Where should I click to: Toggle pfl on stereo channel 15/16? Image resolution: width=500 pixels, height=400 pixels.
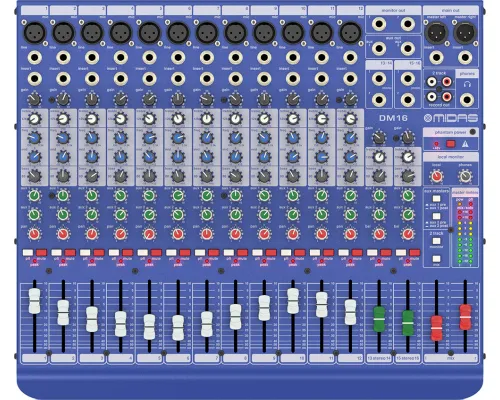(401, 252)
